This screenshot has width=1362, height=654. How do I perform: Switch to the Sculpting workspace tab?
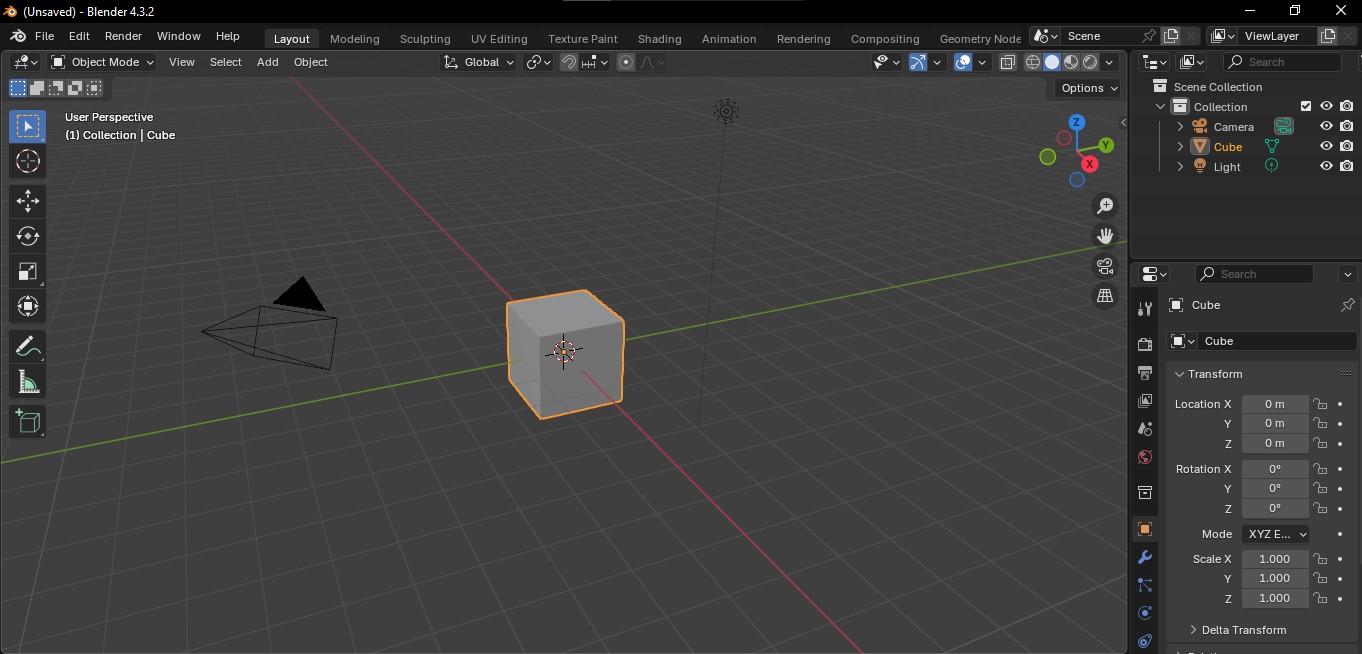[425, 39]
